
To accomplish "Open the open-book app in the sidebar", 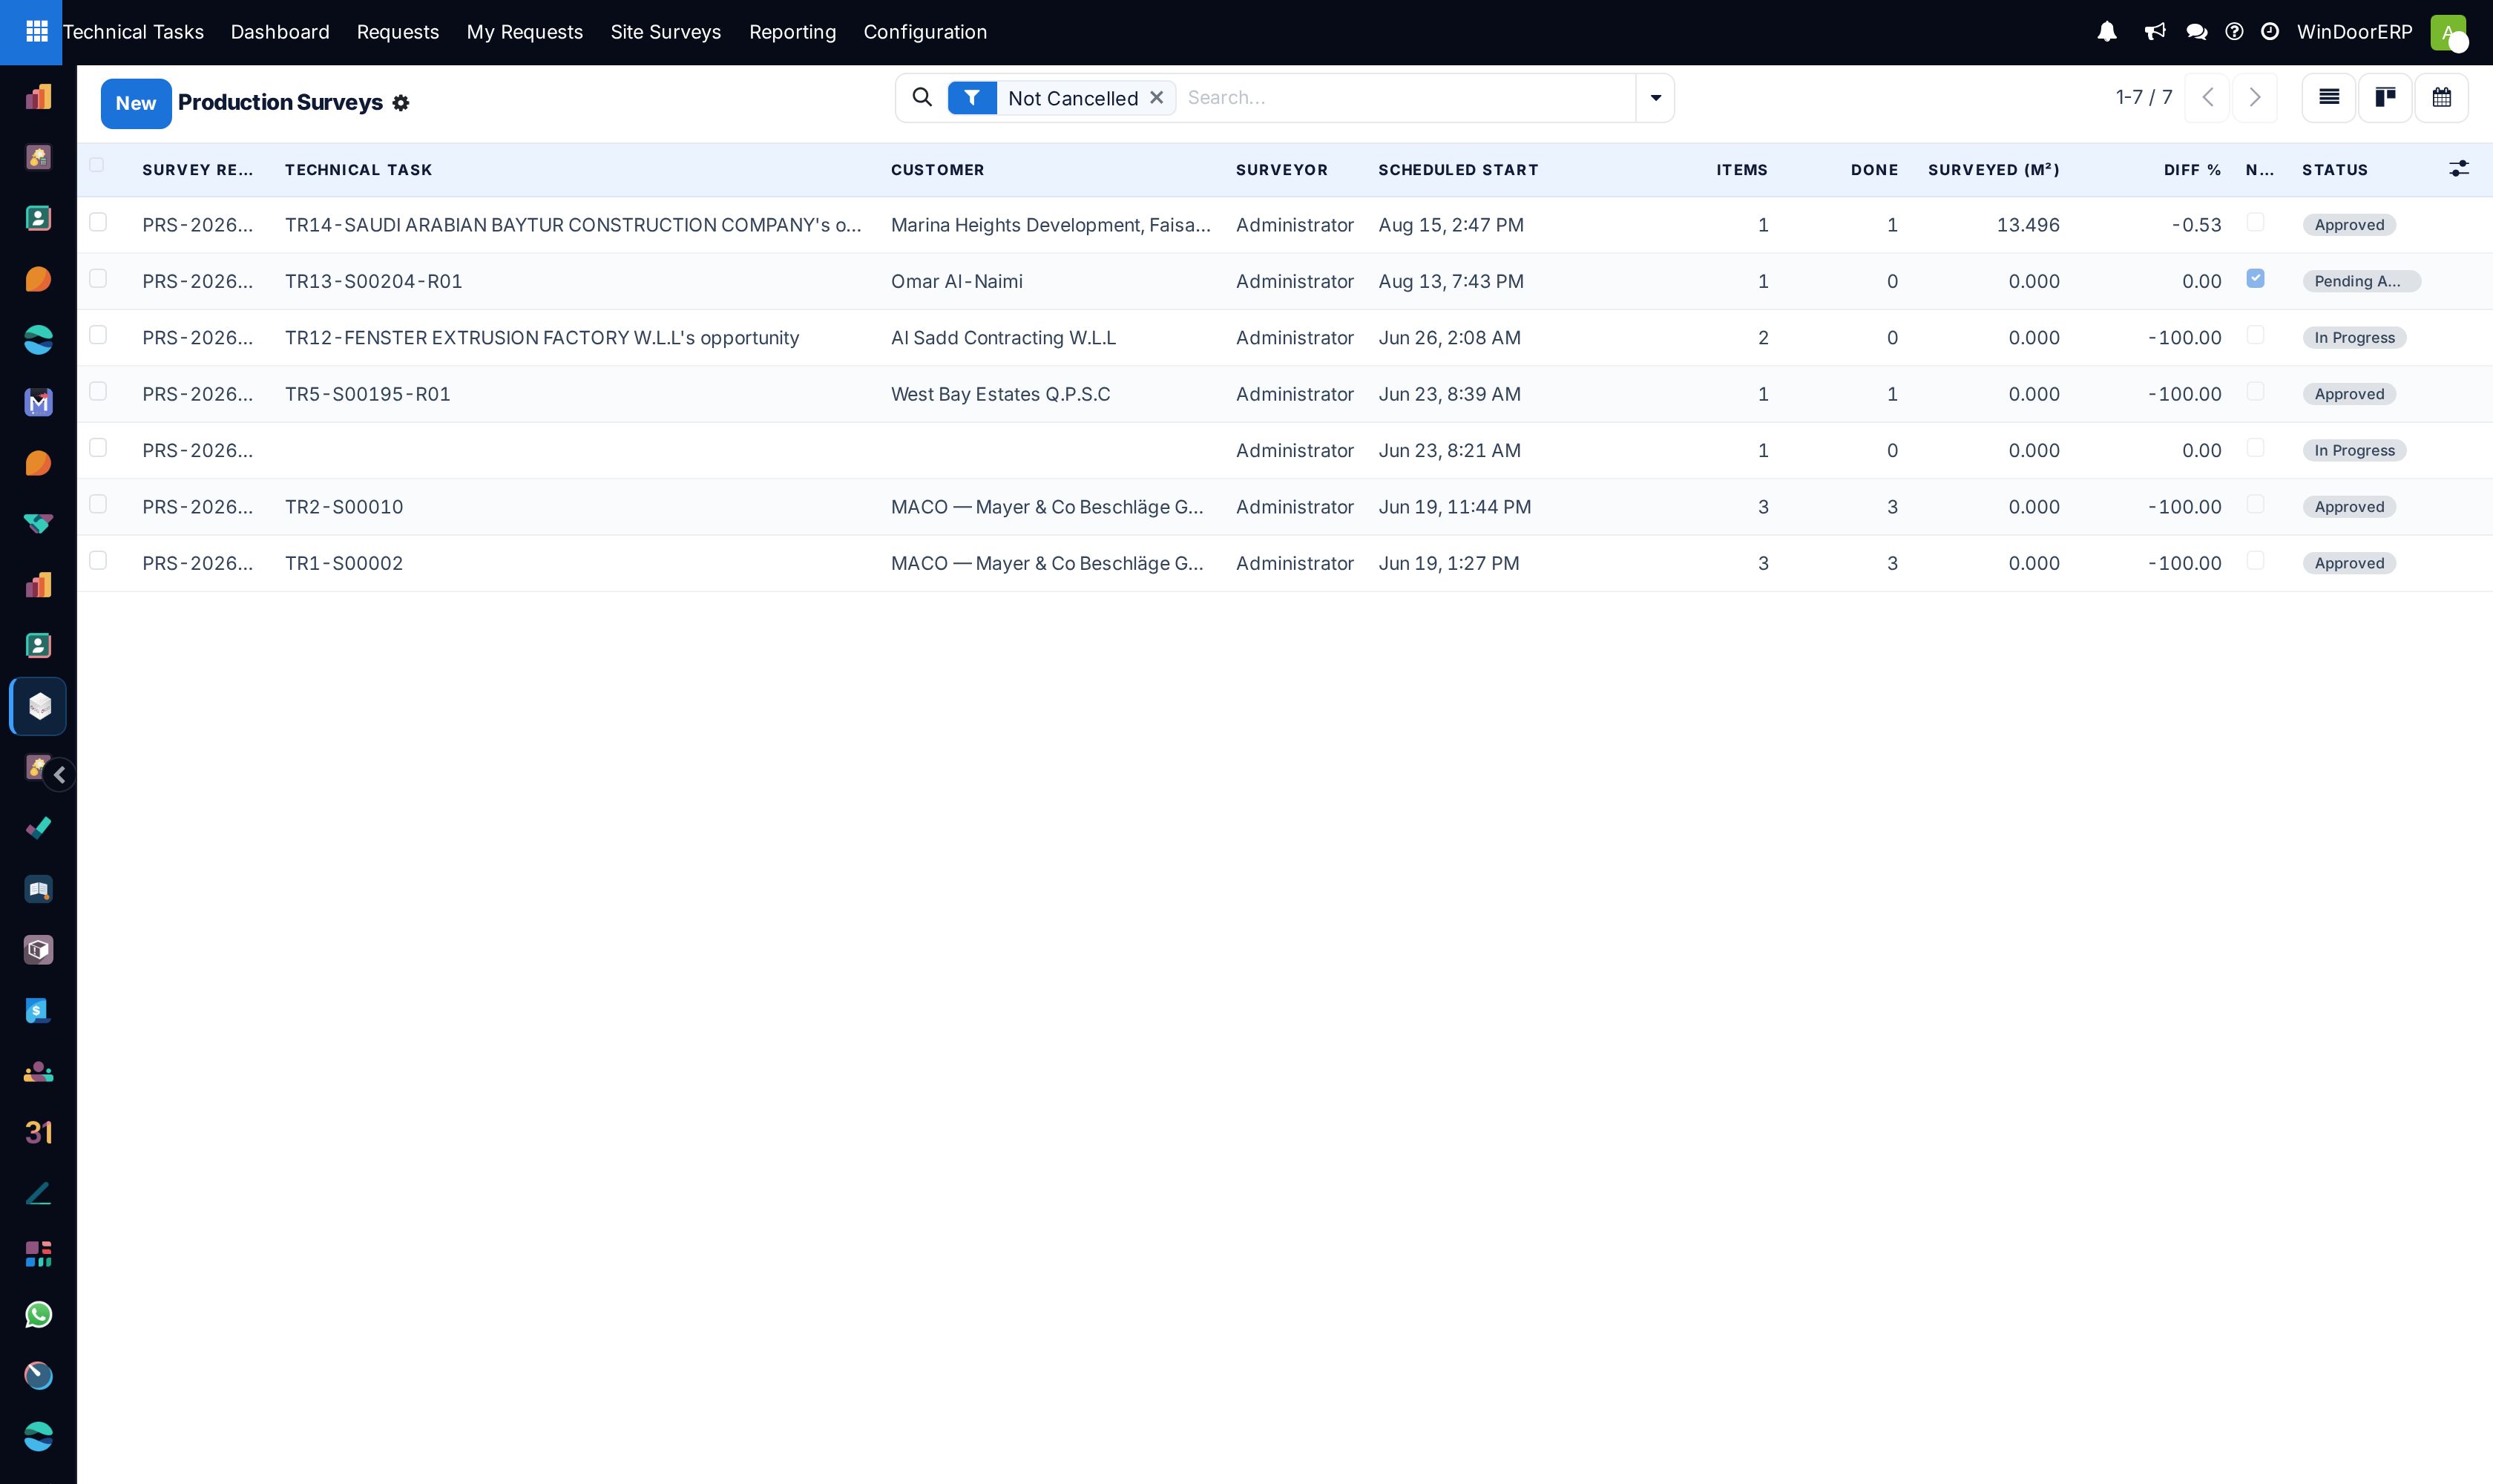I will click(38, 889).
